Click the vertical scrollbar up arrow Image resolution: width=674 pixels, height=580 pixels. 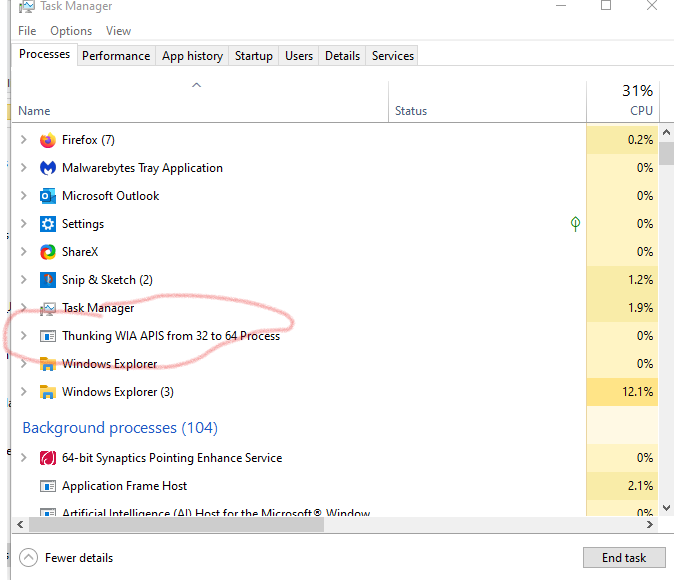[666, 132]
